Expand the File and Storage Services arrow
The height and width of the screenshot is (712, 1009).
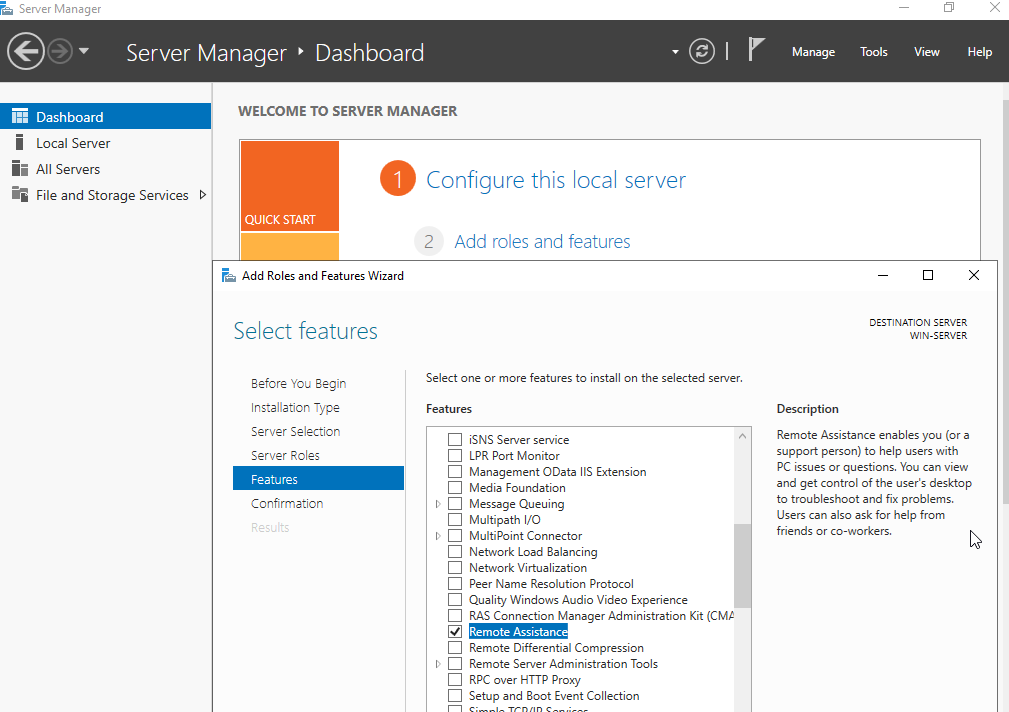click(203, 194)
